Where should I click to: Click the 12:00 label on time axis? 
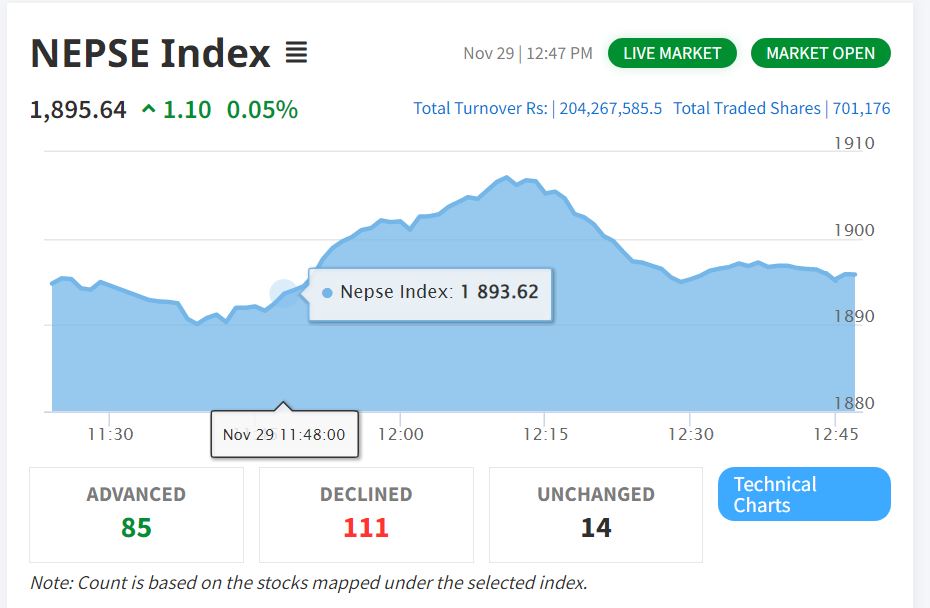pyautogui.click(x=400, y=434)
